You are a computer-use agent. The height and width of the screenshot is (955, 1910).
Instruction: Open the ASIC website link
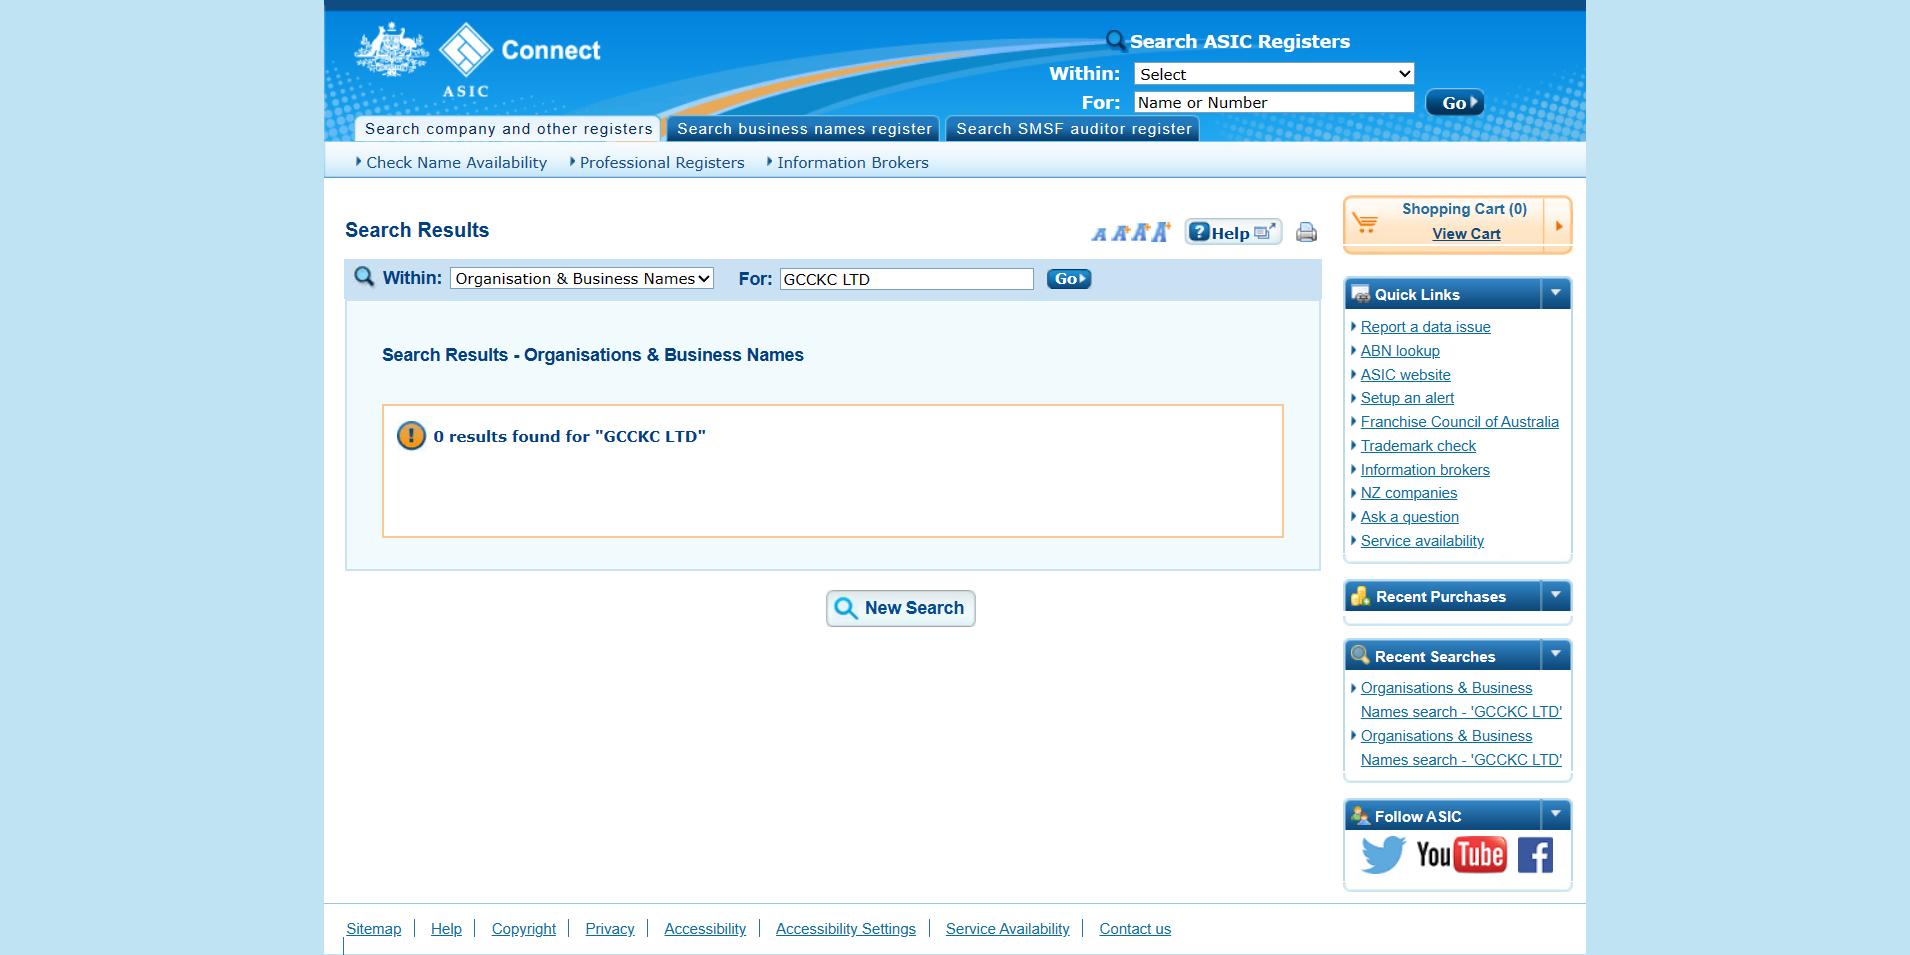click(1405, 375)
